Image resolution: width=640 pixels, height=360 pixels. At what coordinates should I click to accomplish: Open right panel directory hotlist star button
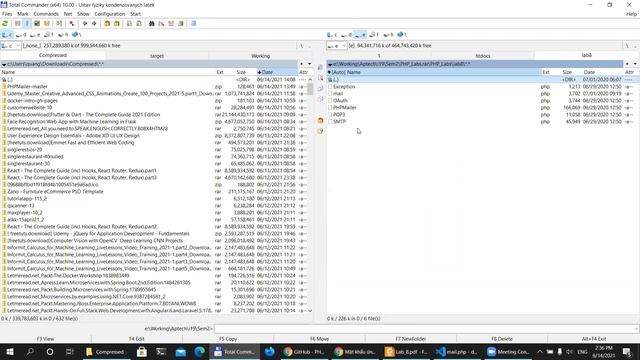tap(628, 64)
